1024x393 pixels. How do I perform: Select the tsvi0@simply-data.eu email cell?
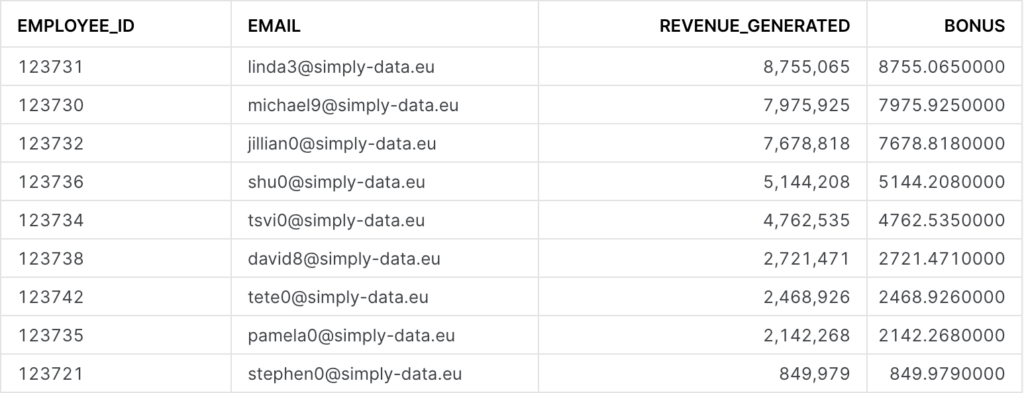385,221
